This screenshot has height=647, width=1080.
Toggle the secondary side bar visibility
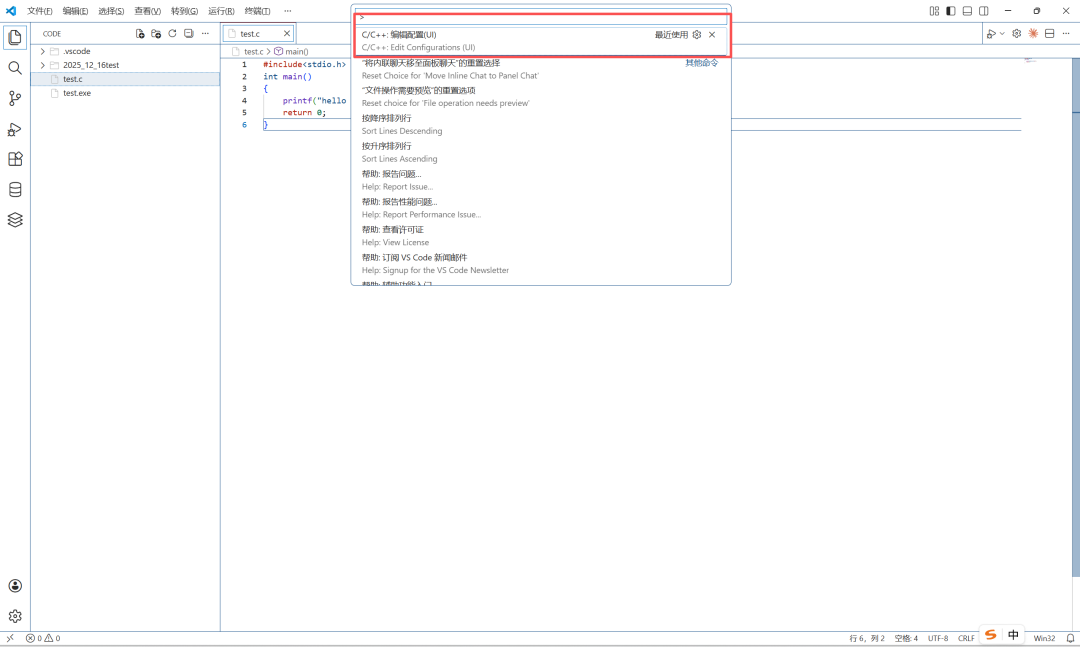(984, 11)
